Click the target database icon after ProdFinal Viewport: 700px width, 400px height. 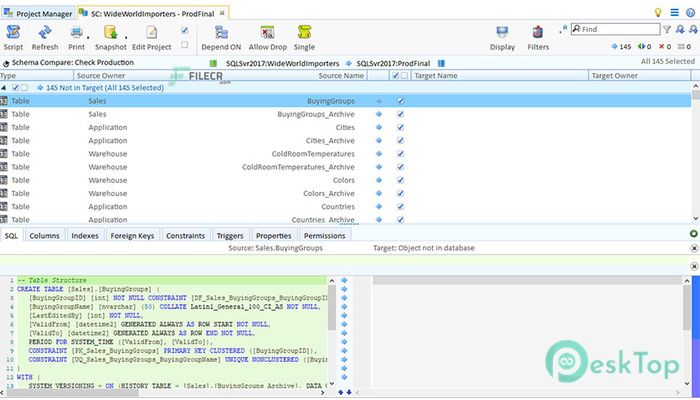pyautogui.click(x=441, y=63)
